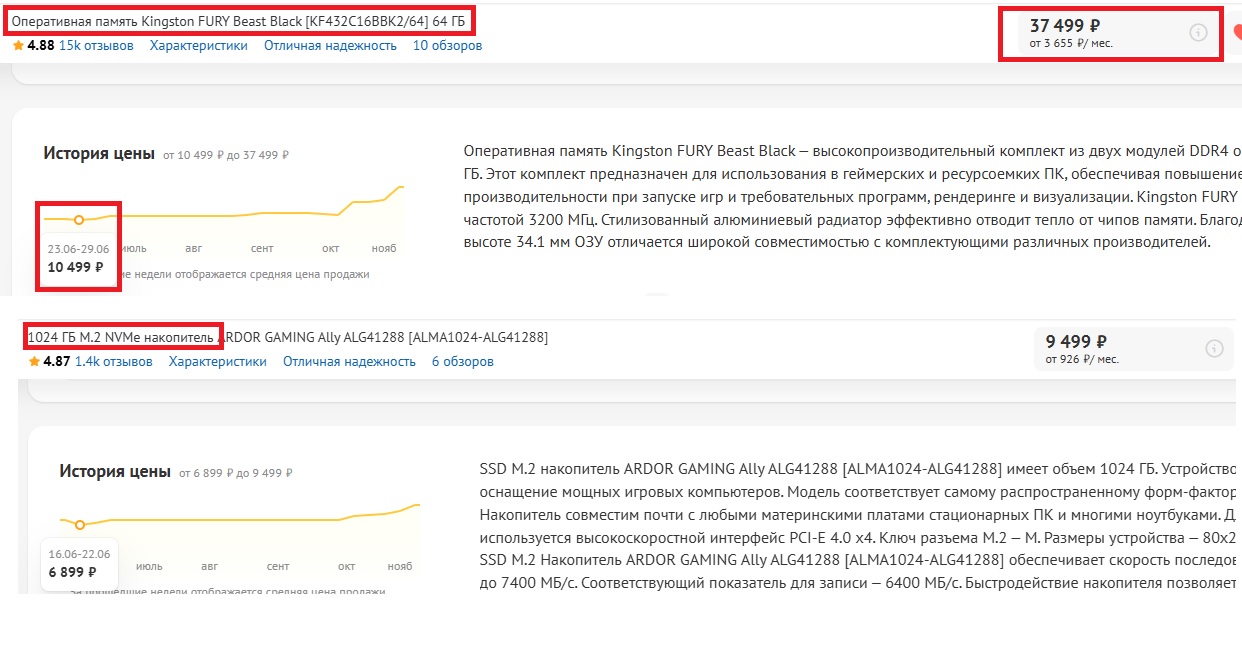Click the chart point marker on ARDOR price history

80,524
